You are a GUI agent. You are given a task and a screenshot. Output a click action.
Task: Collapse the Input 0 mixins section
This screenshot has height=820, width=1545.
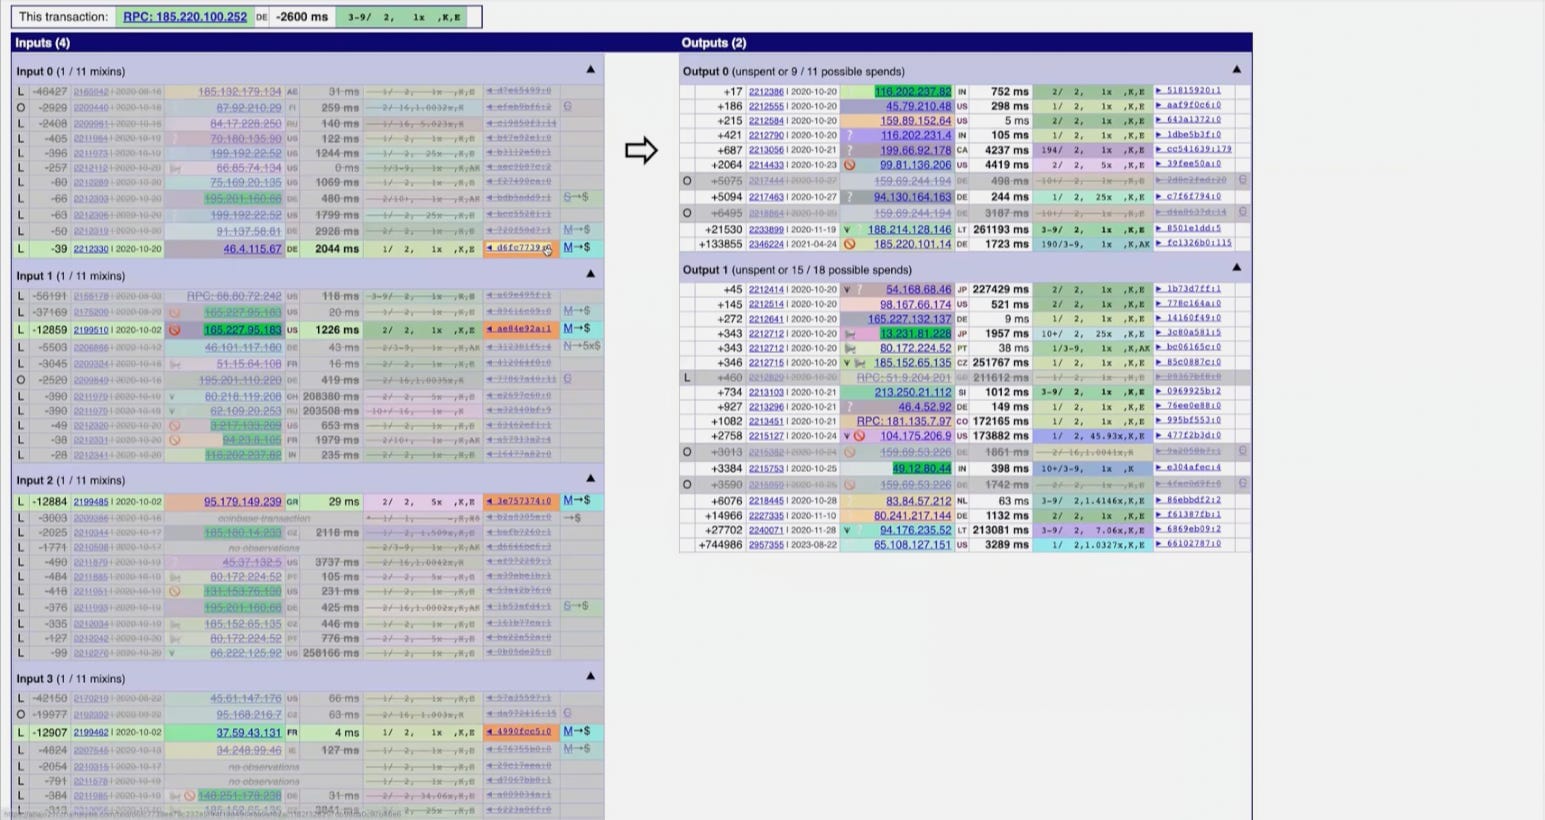tap(590, 70)
